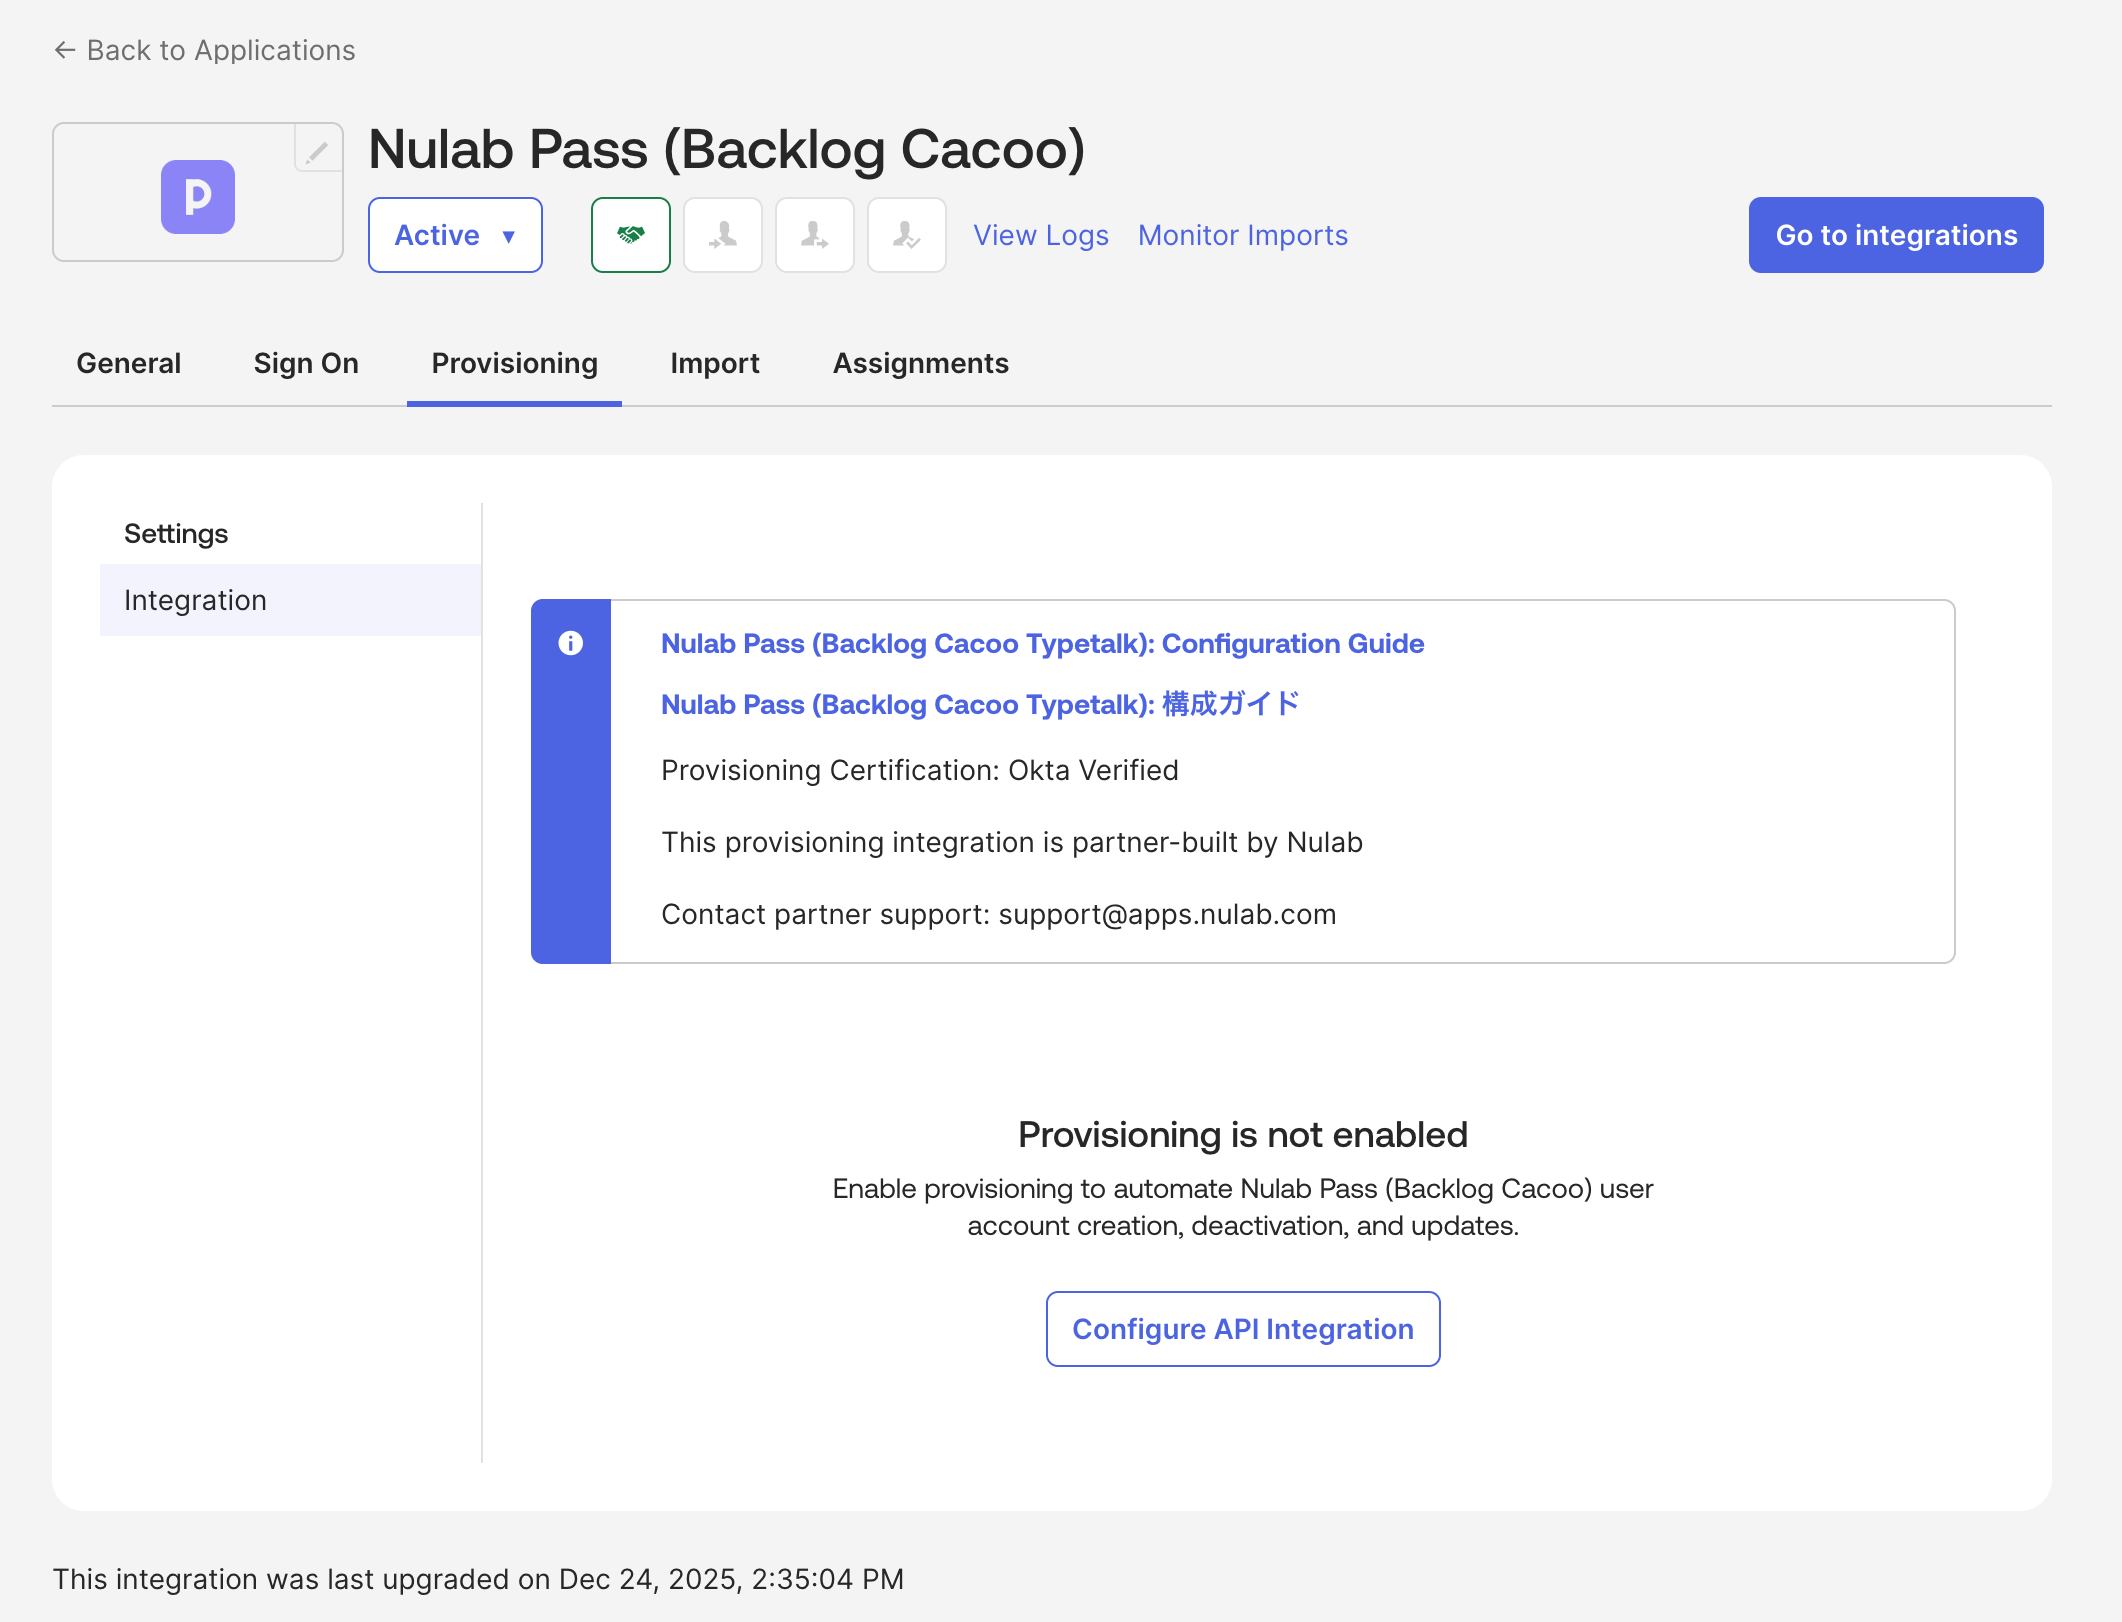The width and height of the screenshot is (2122, 1622).
Task: Open the Import tab
Action: [715, 363]
